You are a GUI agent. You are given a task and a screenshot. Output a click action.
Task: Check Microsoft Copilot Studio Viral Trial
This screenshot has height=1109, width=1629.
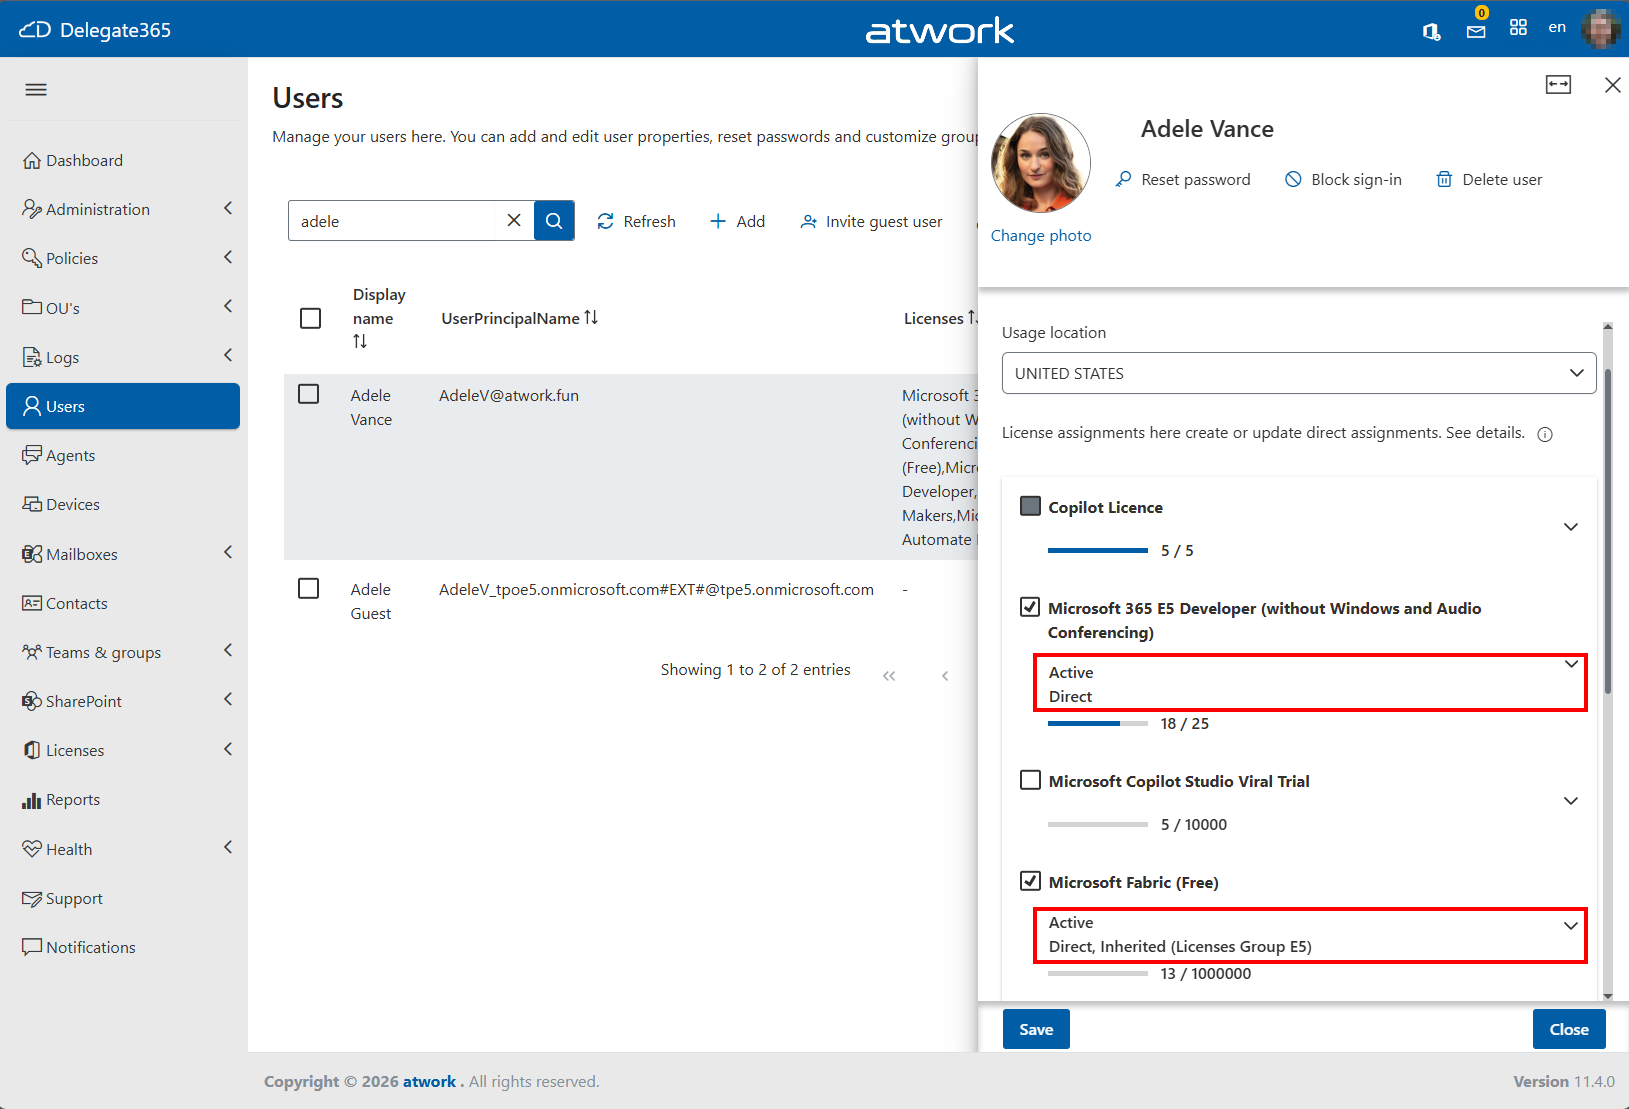[x=1030, y=780]
